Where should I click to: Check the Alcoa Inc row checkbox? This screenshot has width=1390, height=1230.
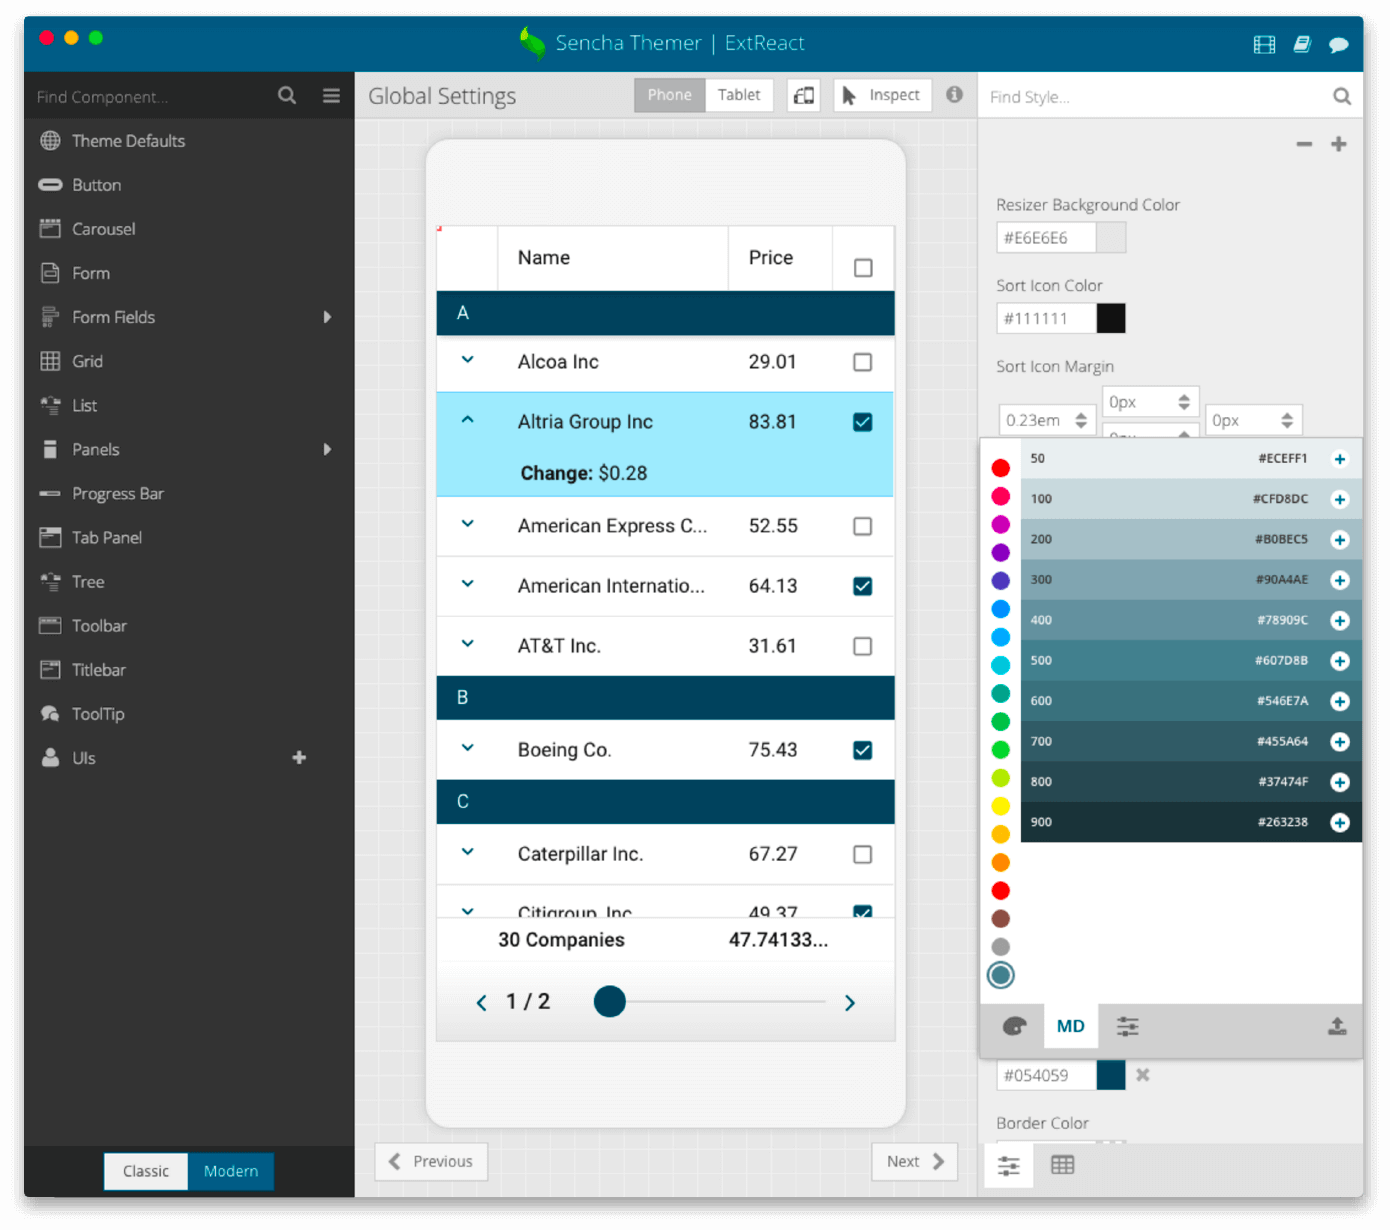pos(862,362)
